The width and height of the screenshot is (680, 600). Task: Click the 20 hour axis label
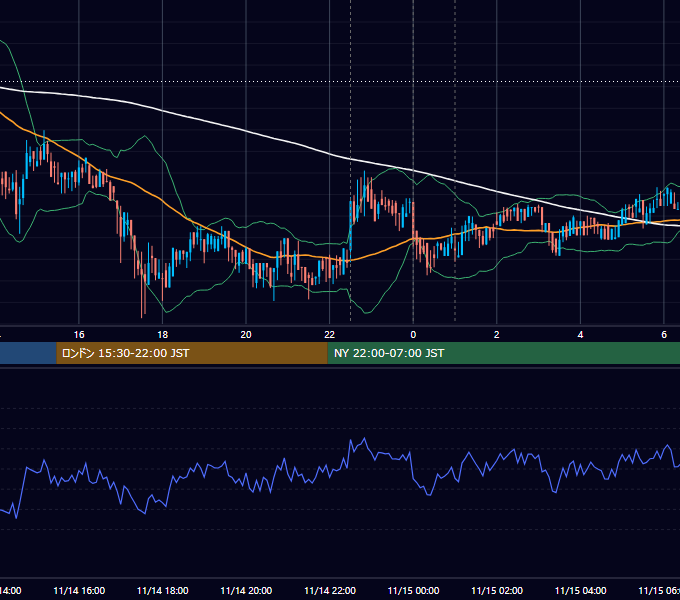246,335
